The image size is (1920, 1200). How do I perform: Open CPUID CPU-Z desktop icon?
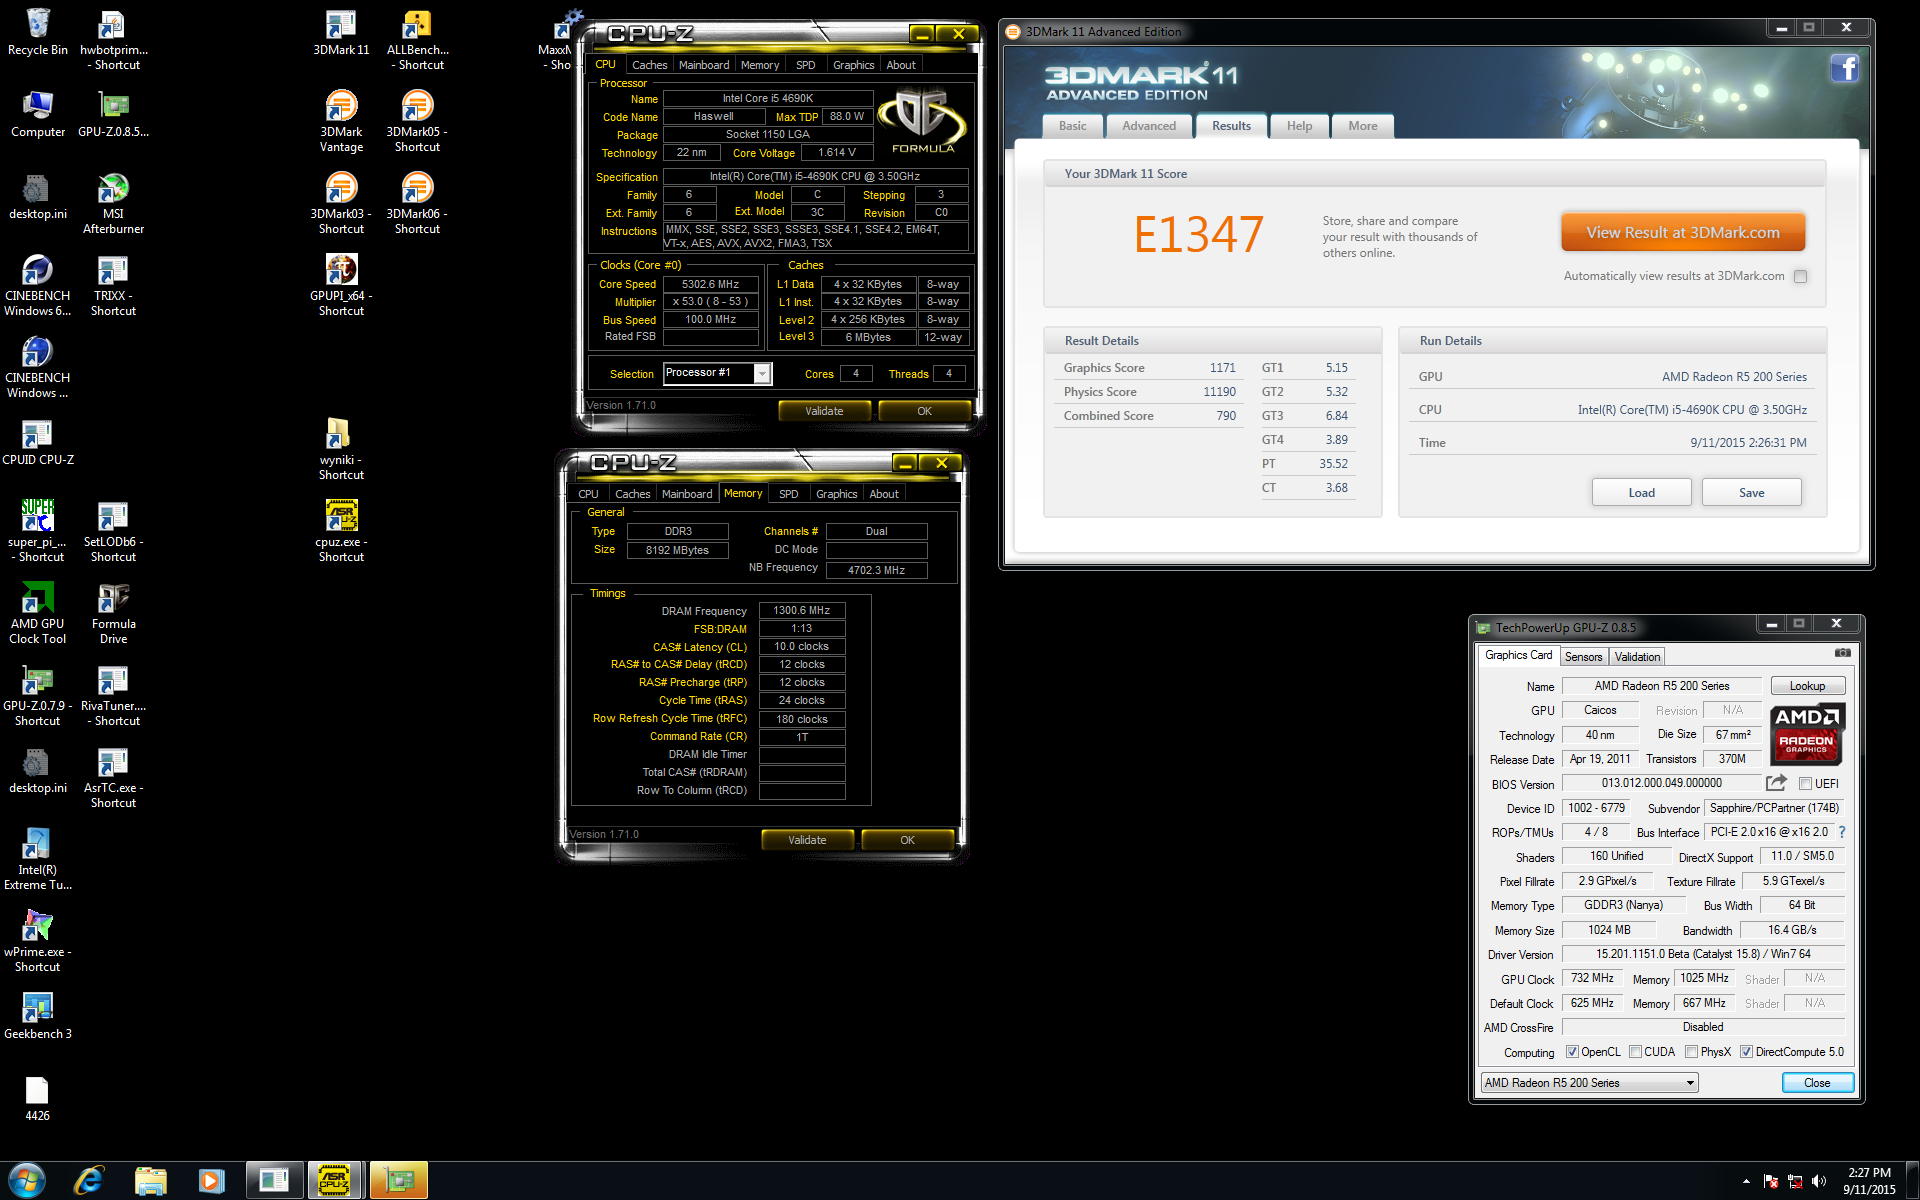[x=38, y=442]
